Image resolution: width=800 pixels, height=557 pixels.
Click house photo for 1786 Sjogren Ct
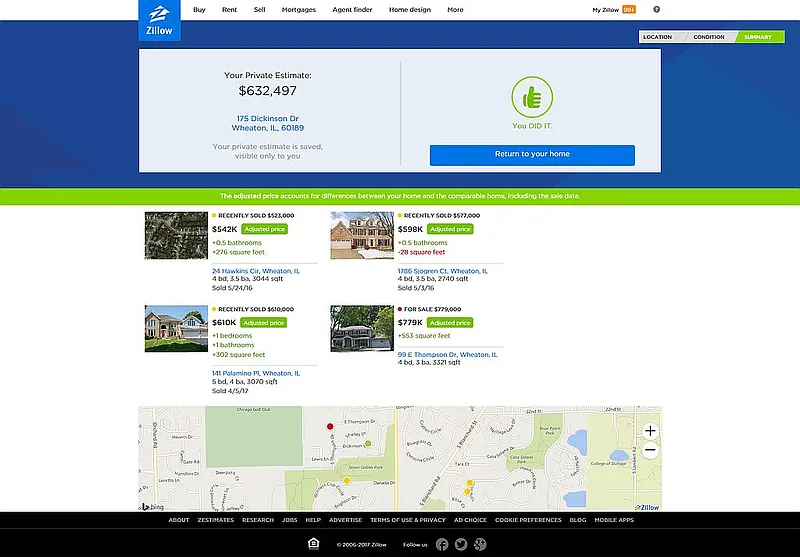click(x=362, y=235)
